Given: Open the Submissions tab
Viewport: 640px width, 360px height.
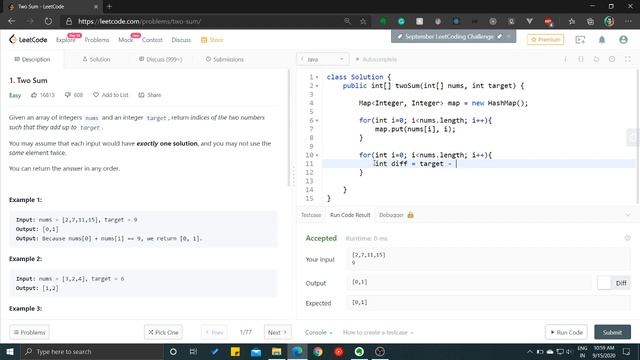Looking at the screenshot, I should click(x=224, y=59).
